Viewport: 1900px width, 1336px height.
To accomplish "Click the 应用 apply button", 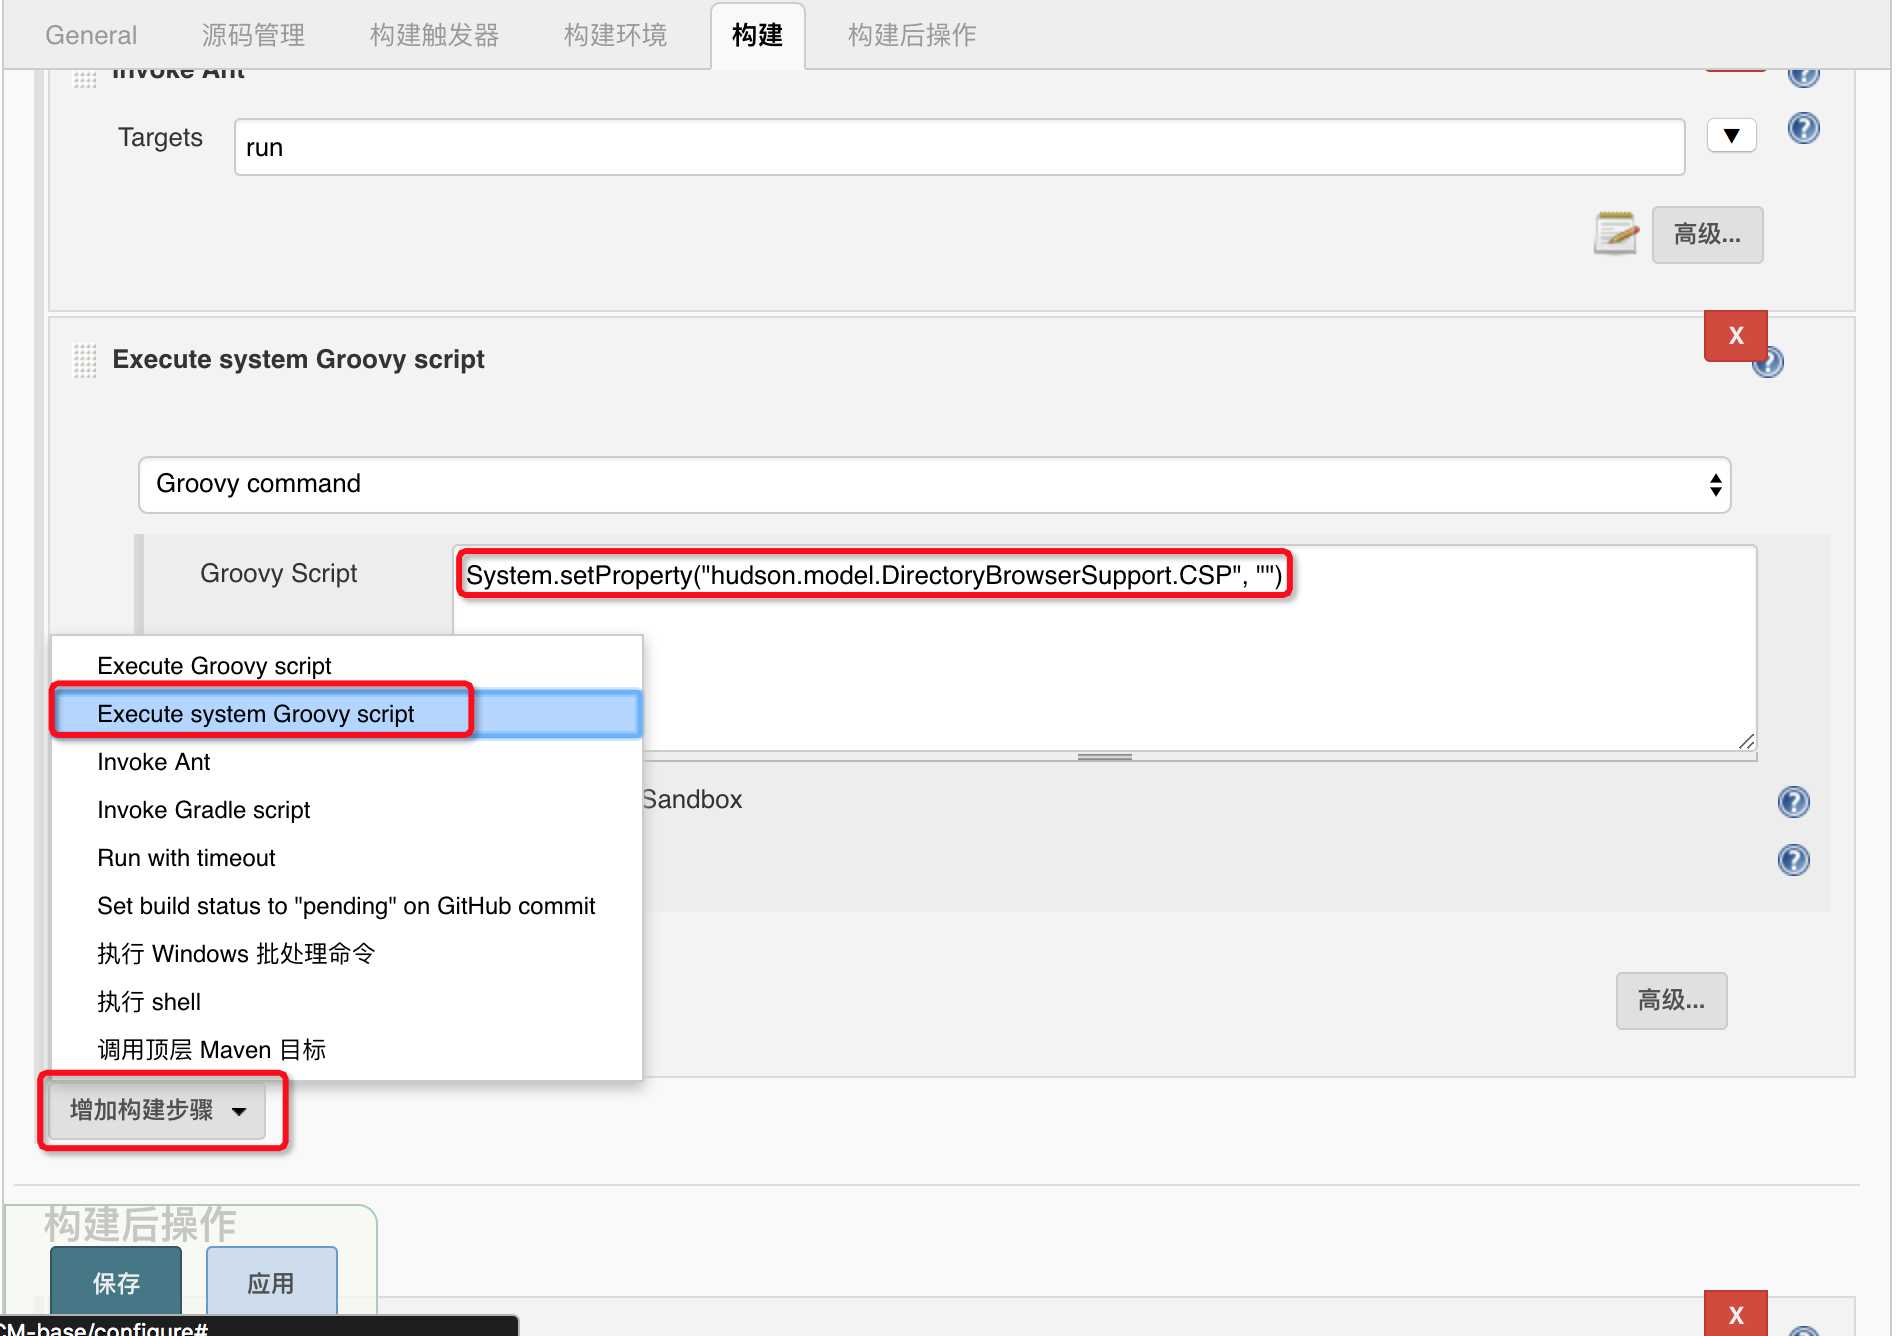I will [271, 1283].
